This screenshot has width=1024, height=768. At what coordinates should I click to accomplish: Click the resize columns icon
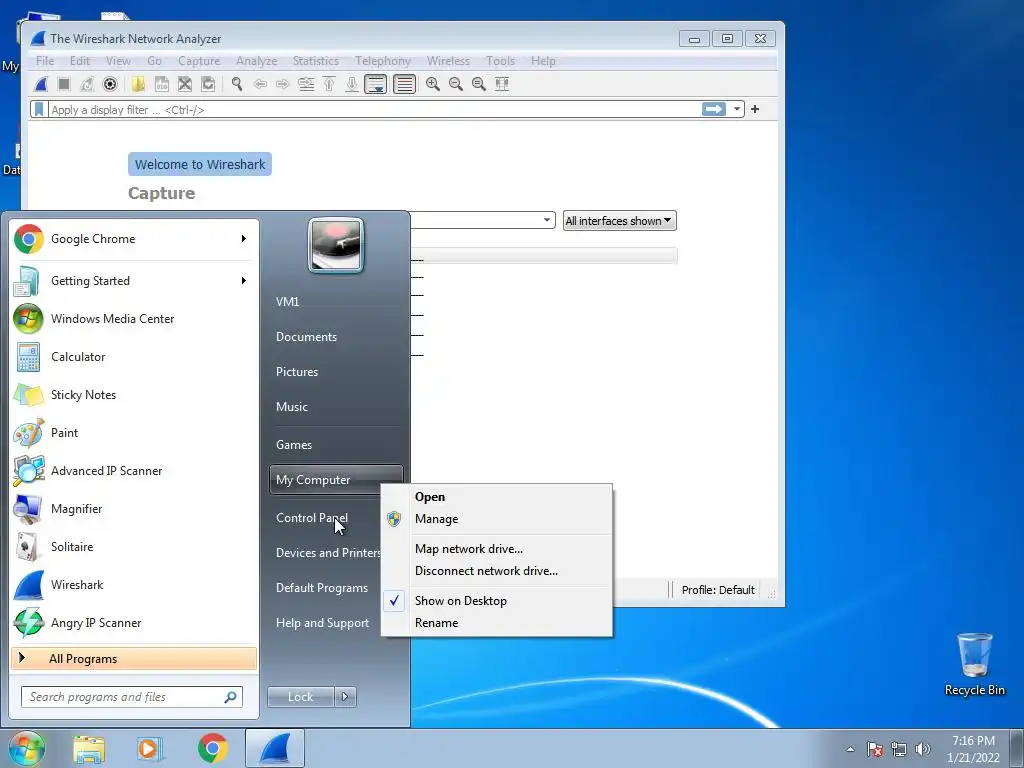[502, 84]
